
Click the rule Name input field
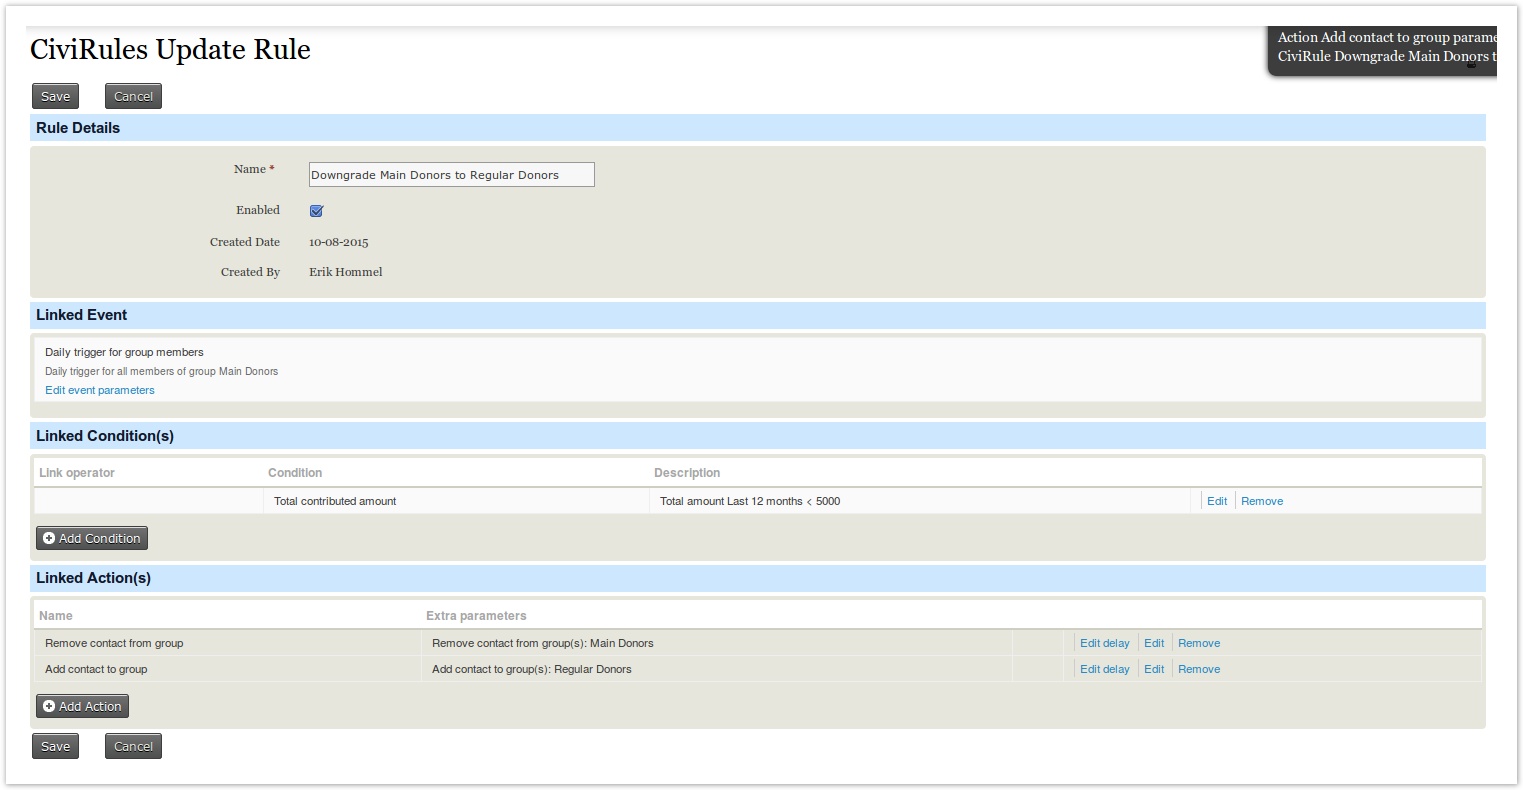(x=451, y=175)
